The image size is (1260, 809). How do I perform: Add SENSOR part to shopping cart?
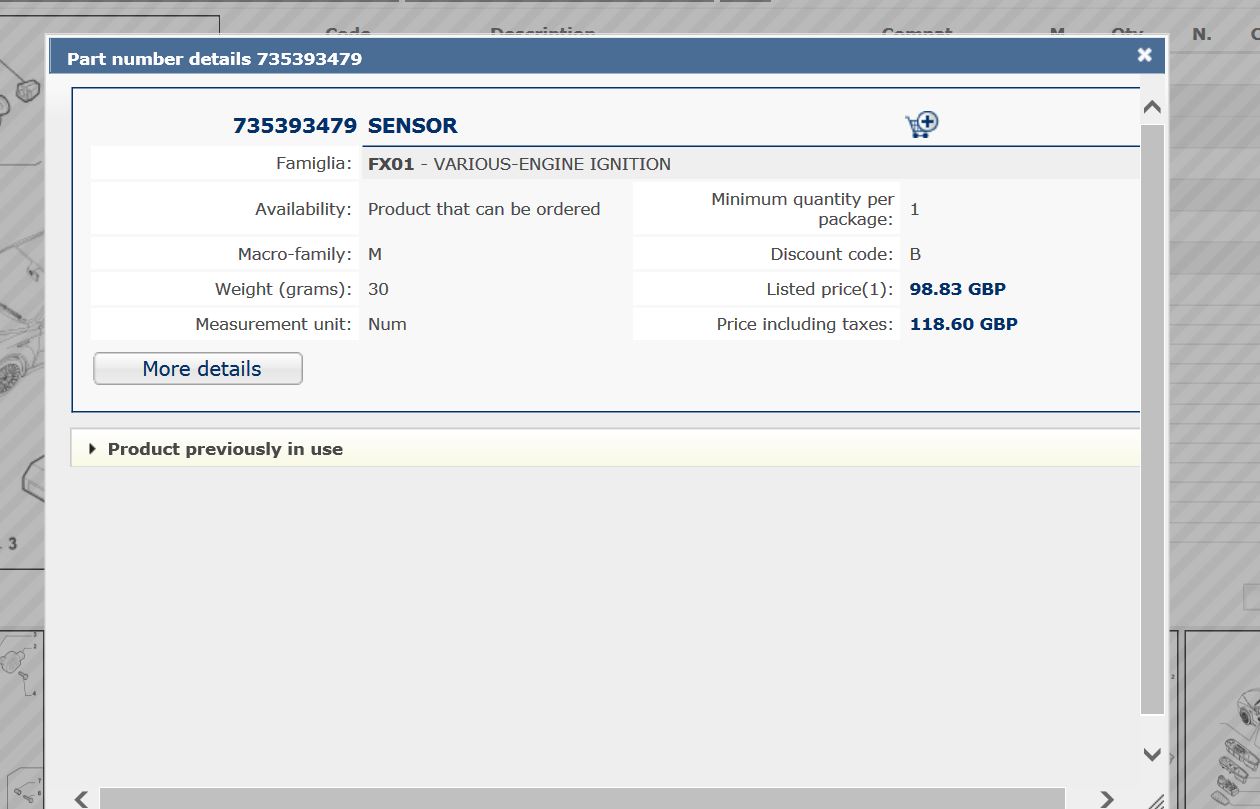point(921,125)
